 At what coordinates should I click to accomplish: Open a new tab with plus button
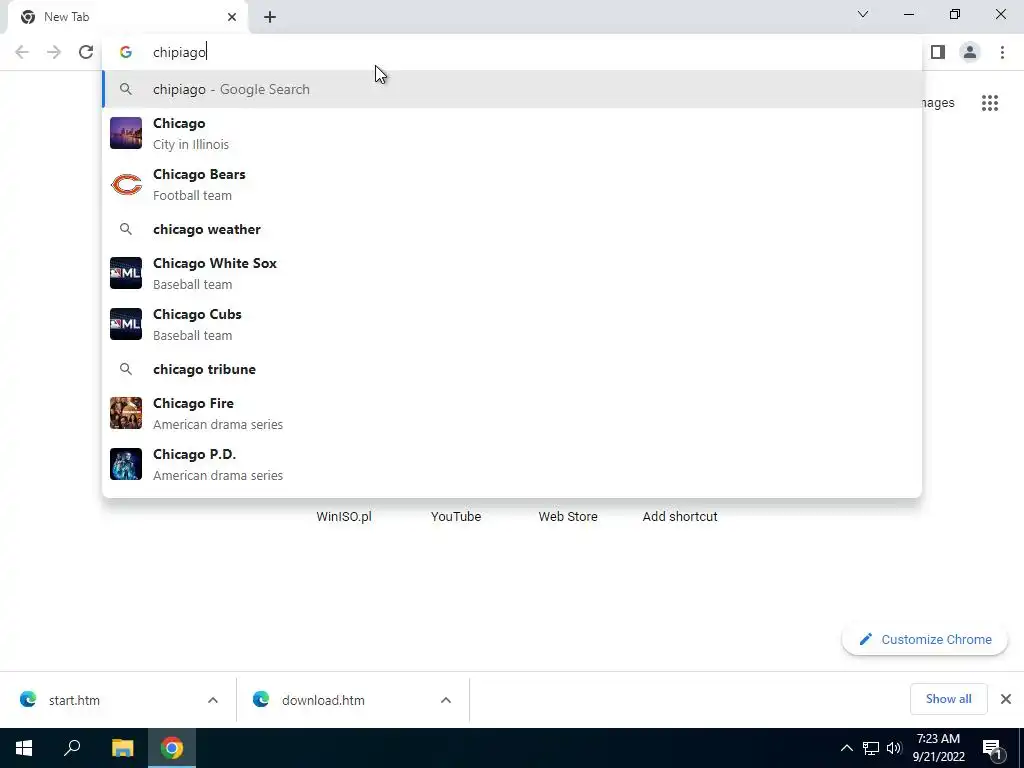pyautogui.click(x=270, y=17)
